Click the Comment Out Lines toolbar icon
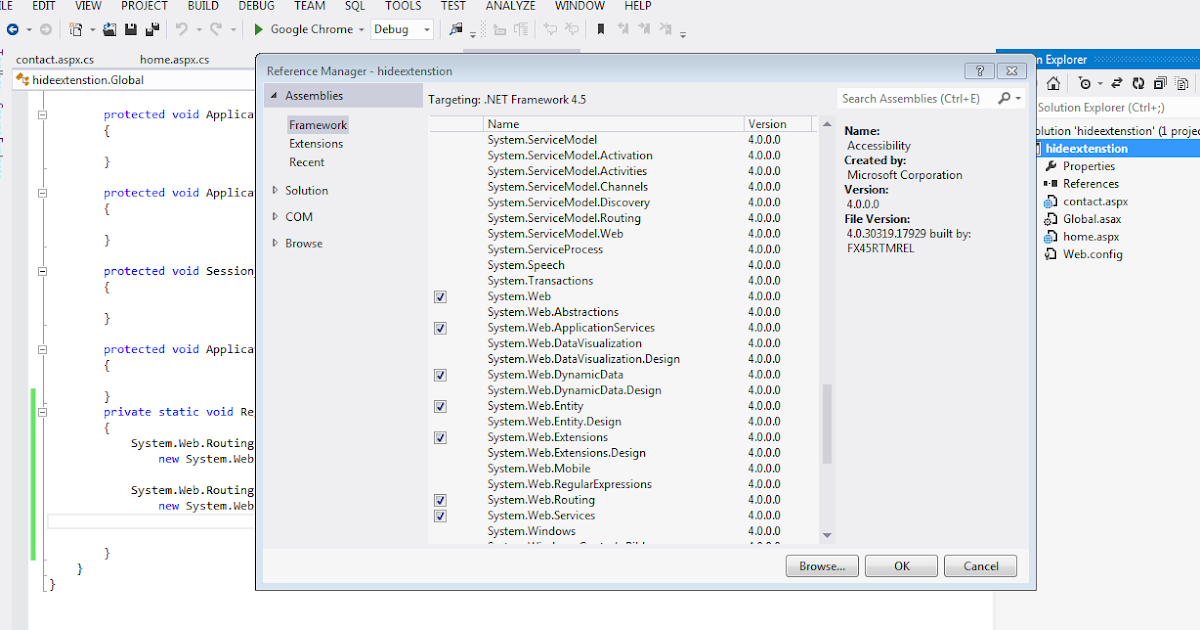1200x630 pixels. 550,30
